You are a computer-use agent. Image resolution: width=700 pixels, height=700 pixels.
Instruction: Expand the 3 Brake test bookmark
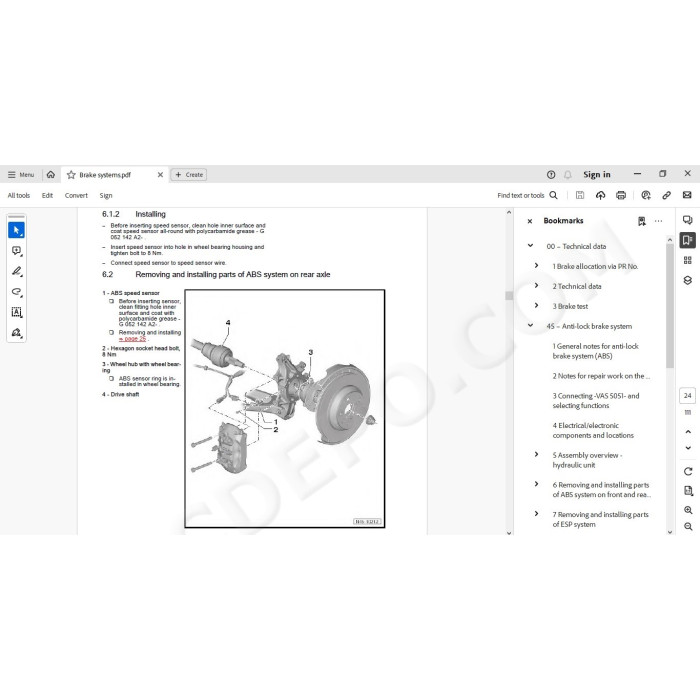[x=537, y=306]
